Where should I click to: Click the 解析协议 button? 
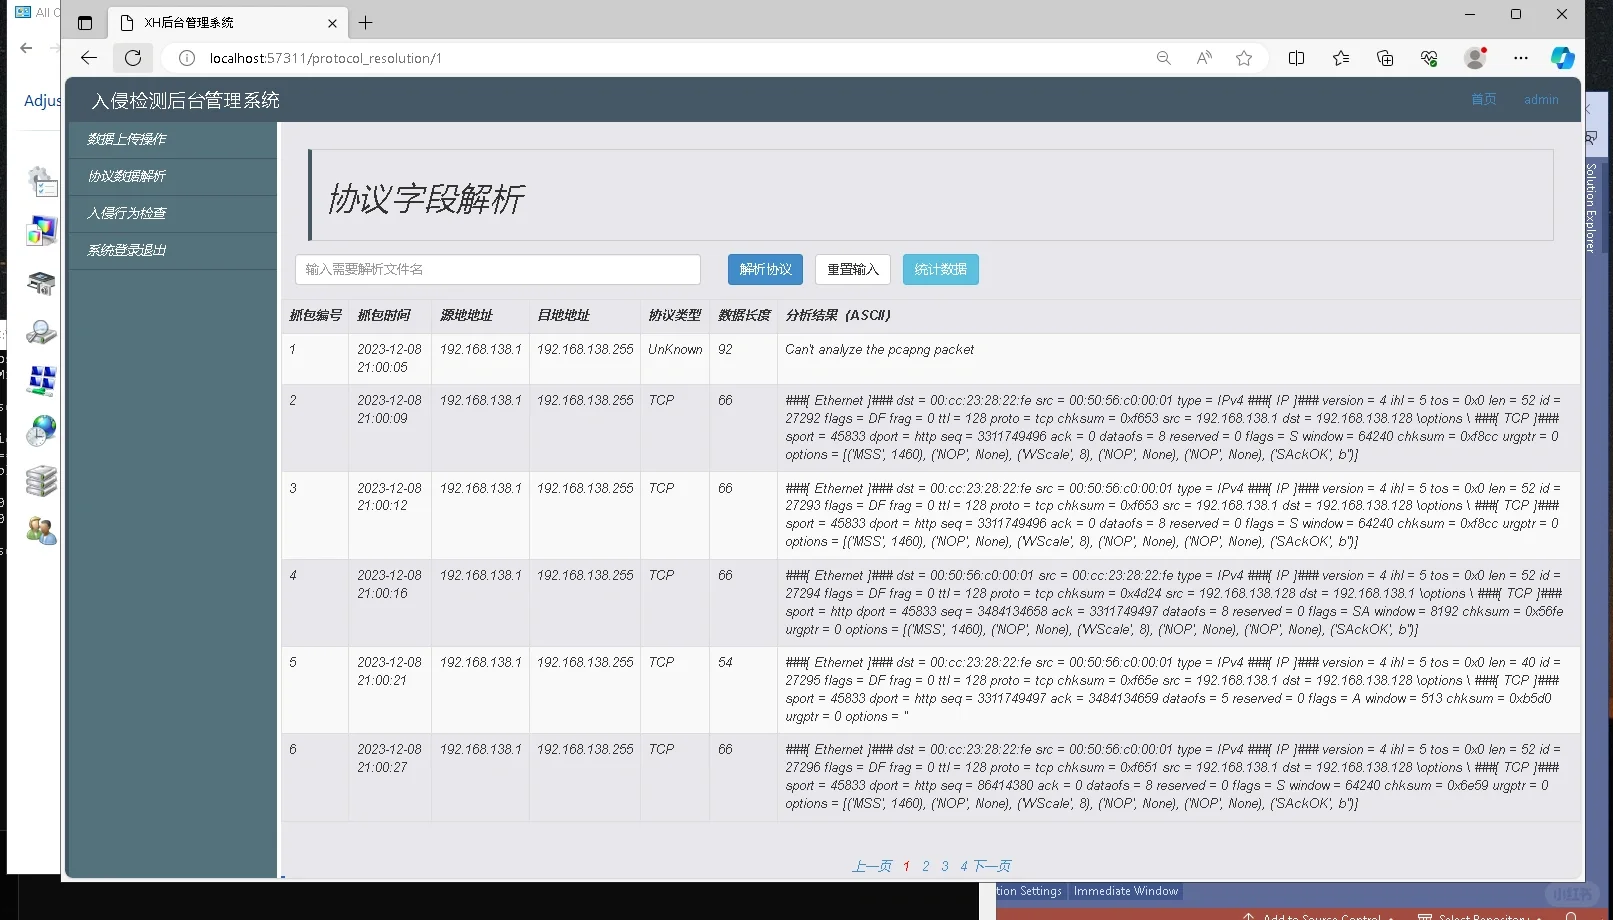click(x=764, y=269)
